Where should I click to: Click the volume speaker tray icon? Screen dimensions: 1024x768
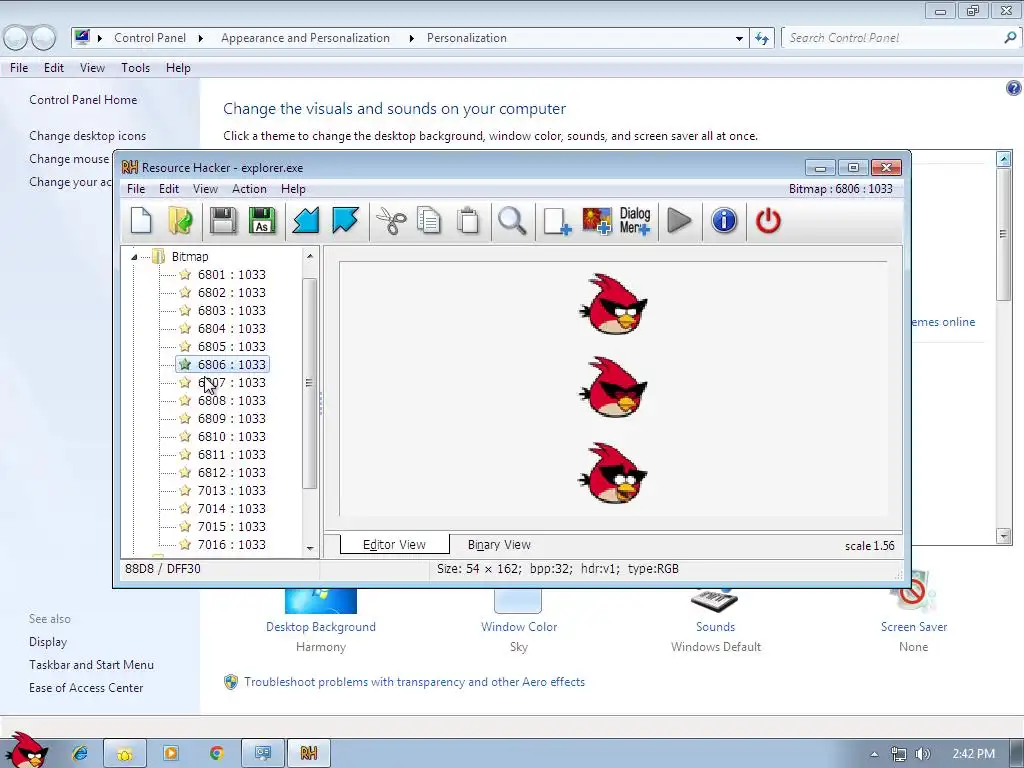coord(923,754)
